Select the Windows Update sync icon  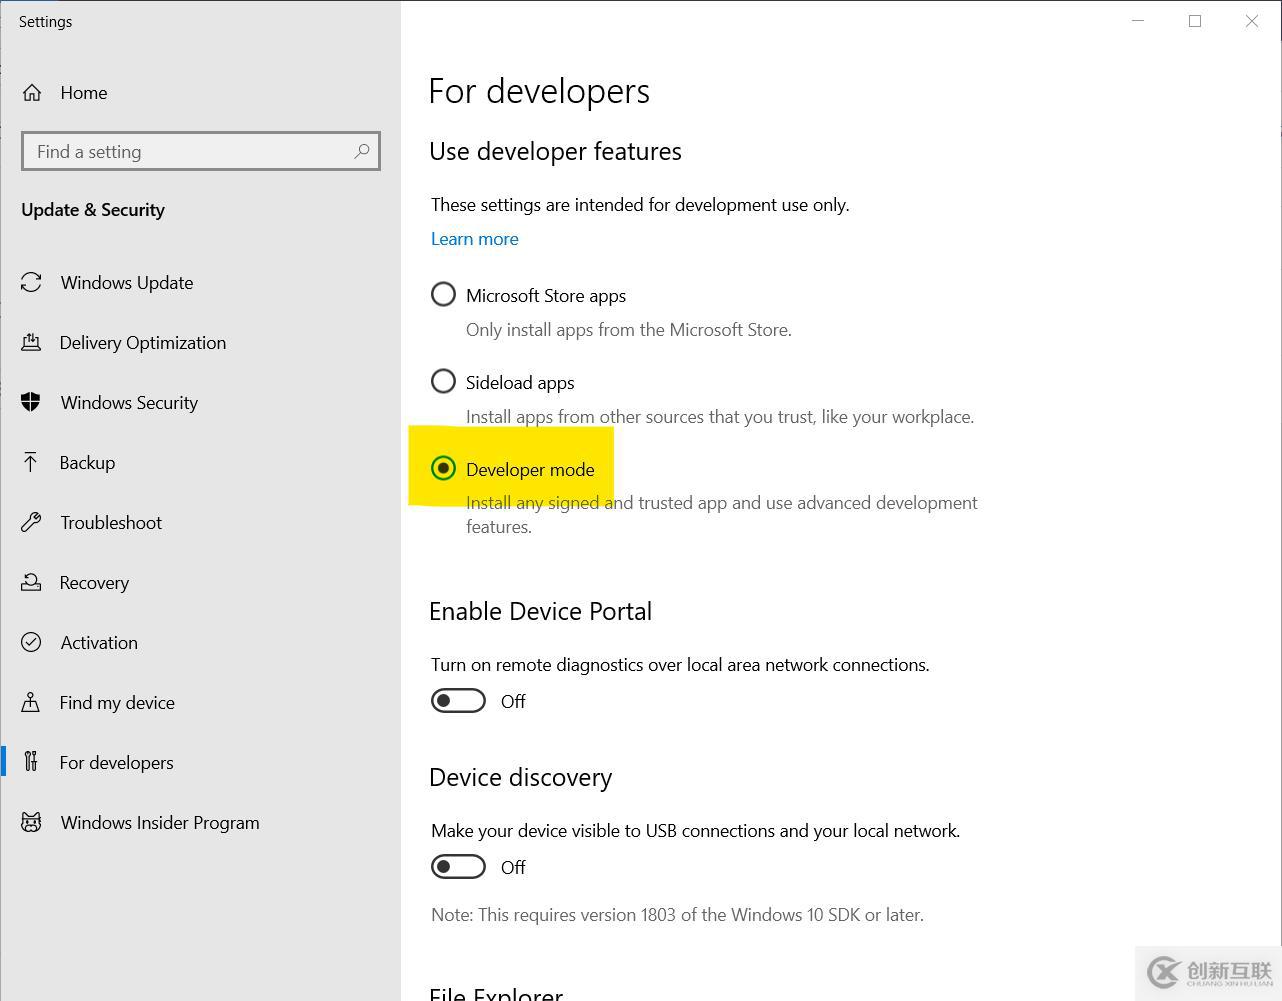pos(31,282)
